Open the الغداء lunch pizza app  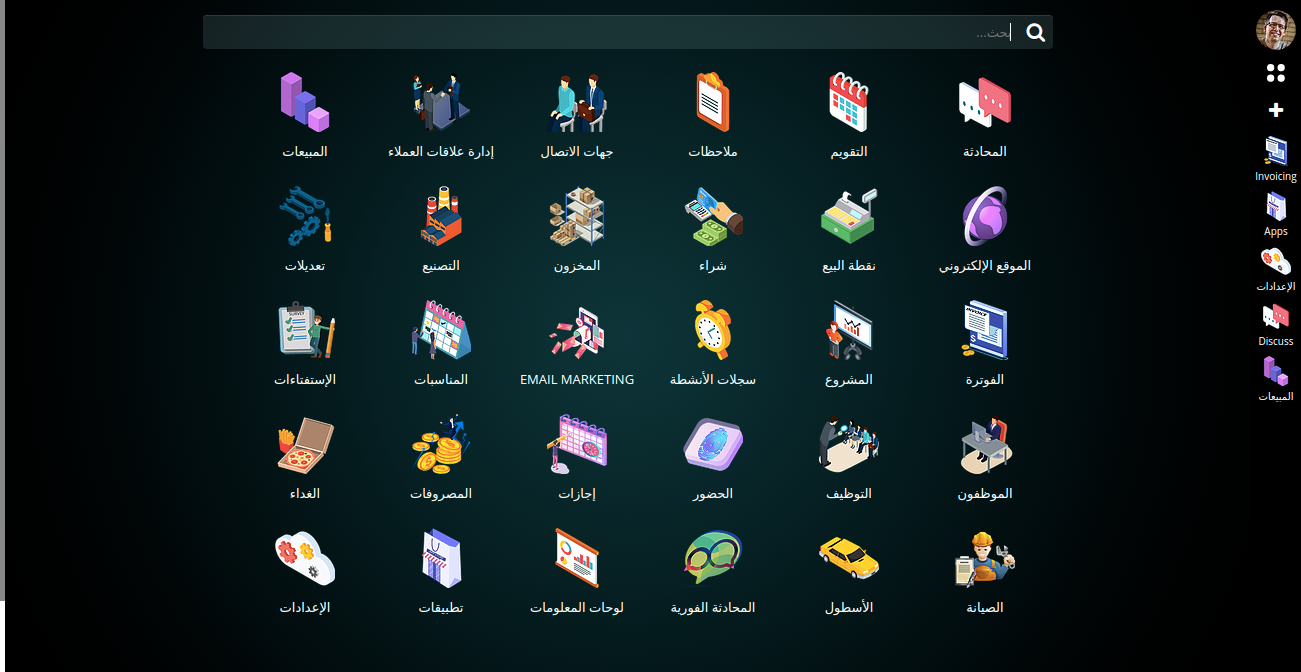[305, 445]
